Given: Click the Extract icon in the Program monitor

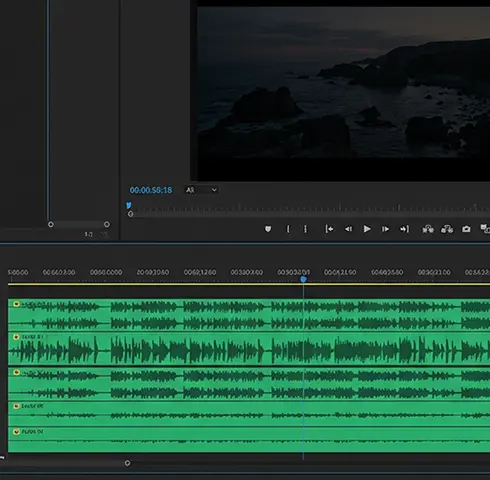Looking at the screenshot, I should (447, 229).
